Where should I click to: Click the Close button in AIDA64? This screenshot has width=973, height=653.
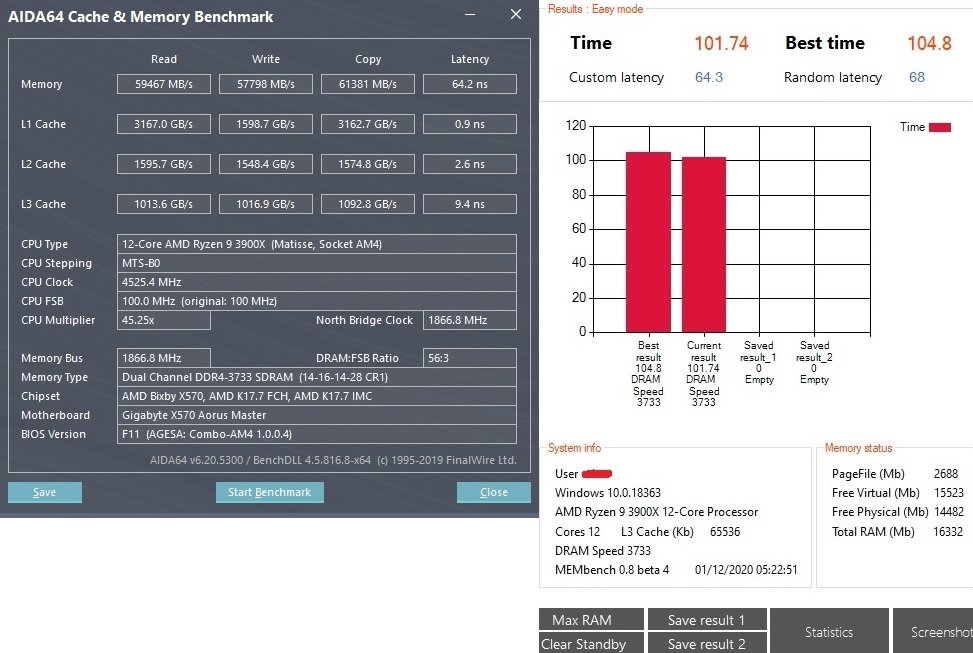(493, 492)
